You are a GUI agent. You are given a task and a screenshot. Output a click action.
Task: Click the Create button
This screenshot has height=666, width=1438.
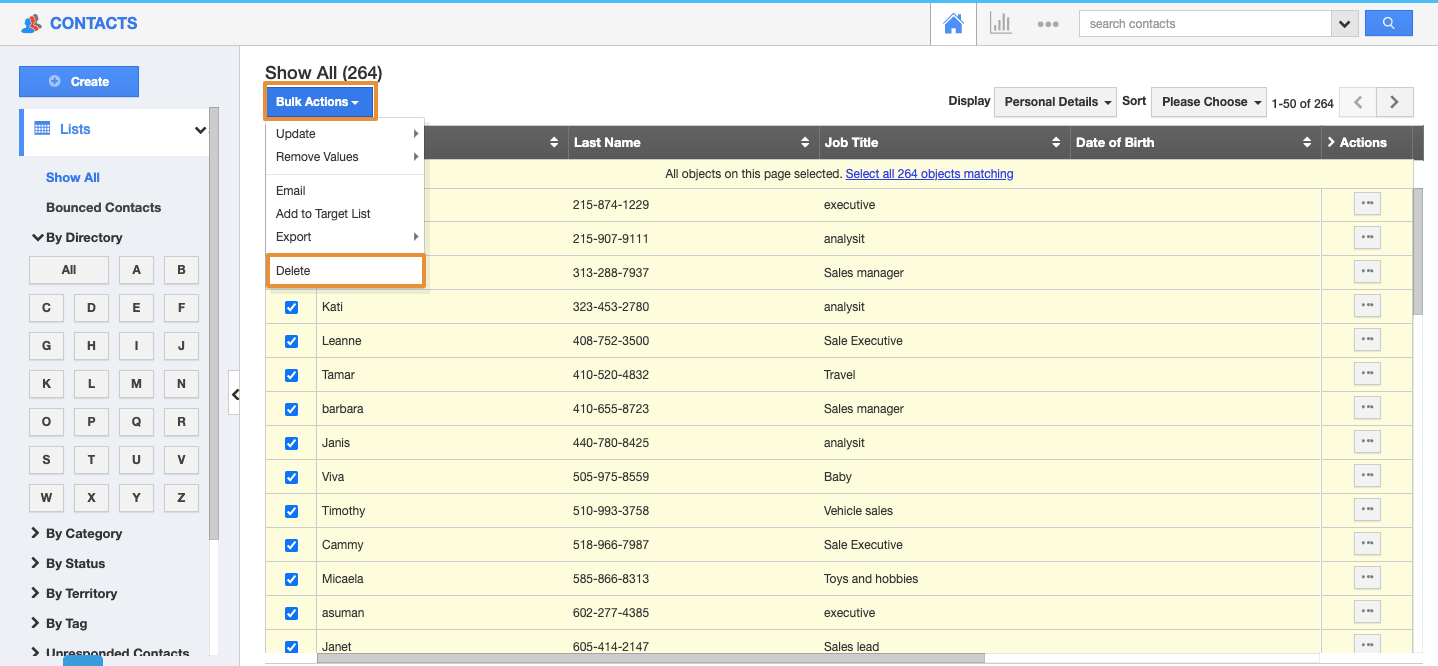click(x=79, y=82)
